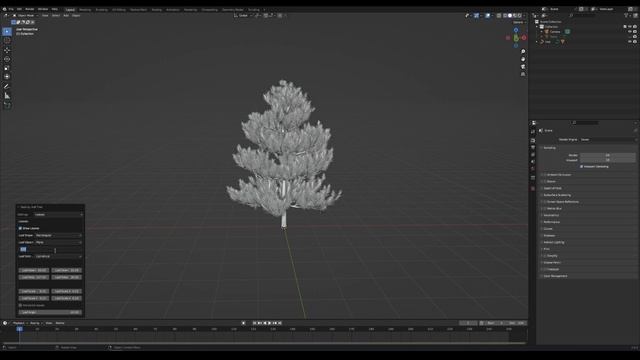This screenshot has width=640, height=360.
Task: Select the Annotate pencil tool
Action: point(7,86)
